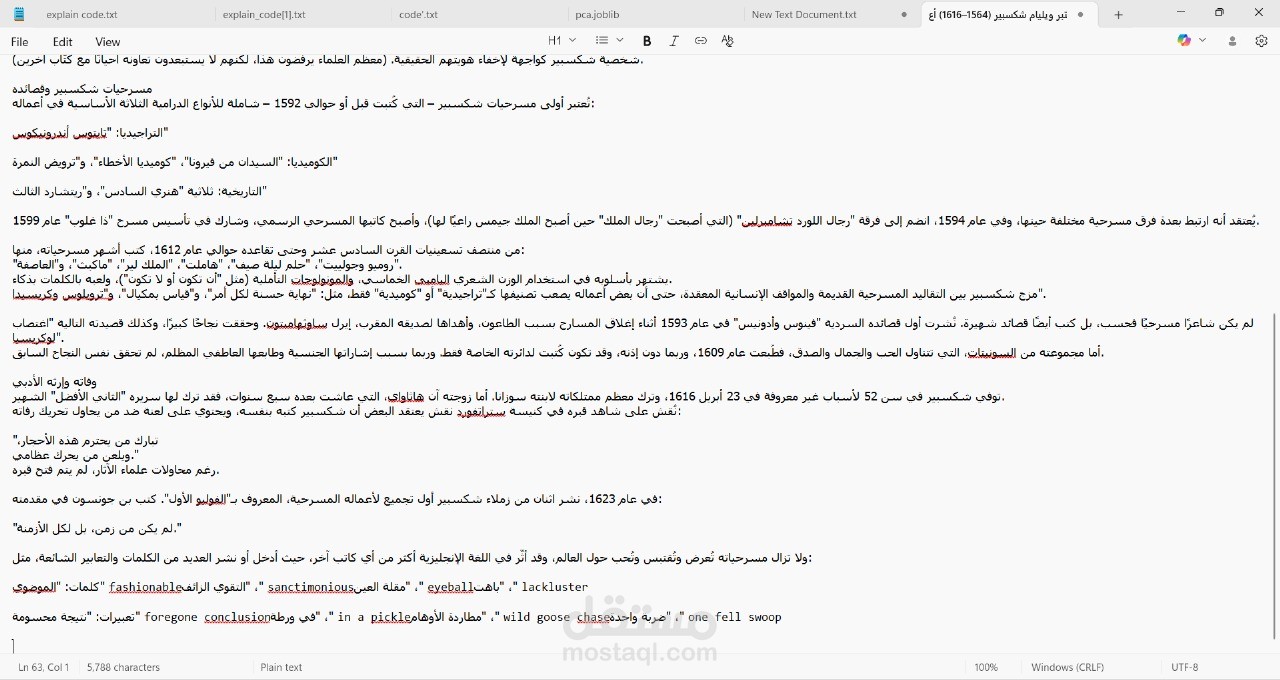Click the heading "مسرحيات شكسبير وقصائده"

tap(83, 89)
